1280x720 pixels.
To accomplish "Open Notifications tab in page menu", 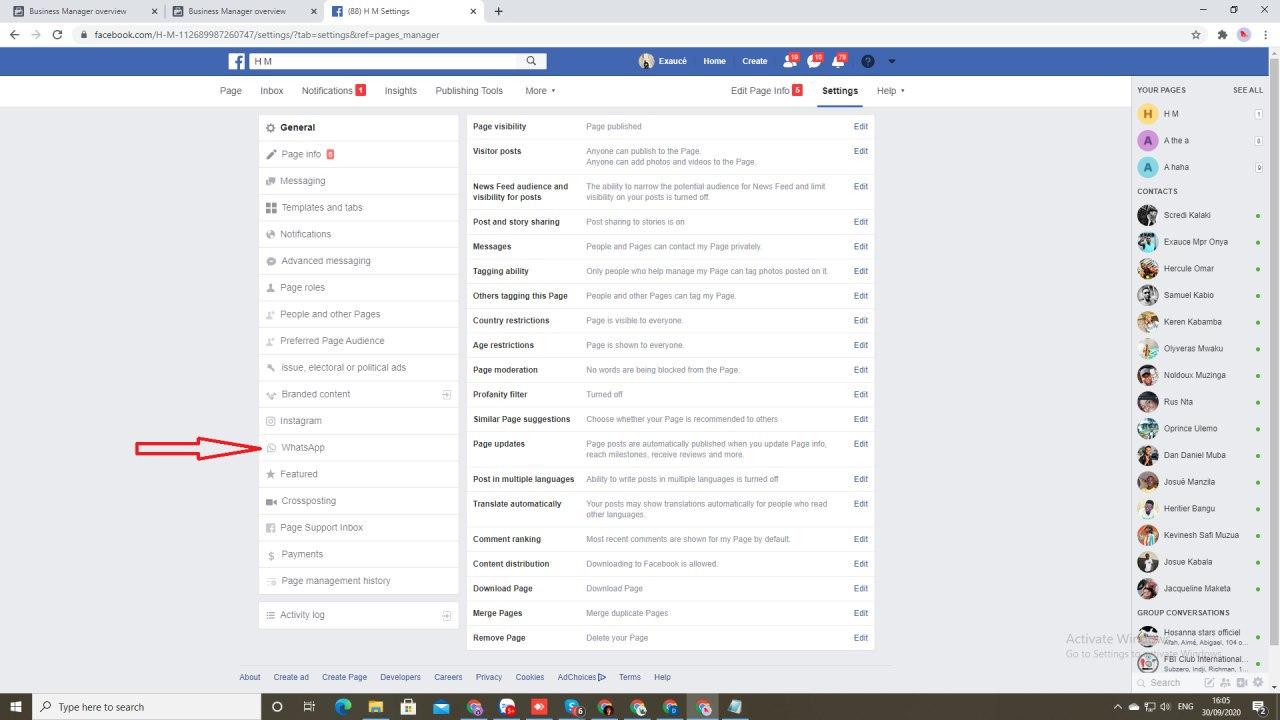I will (333, 91).
